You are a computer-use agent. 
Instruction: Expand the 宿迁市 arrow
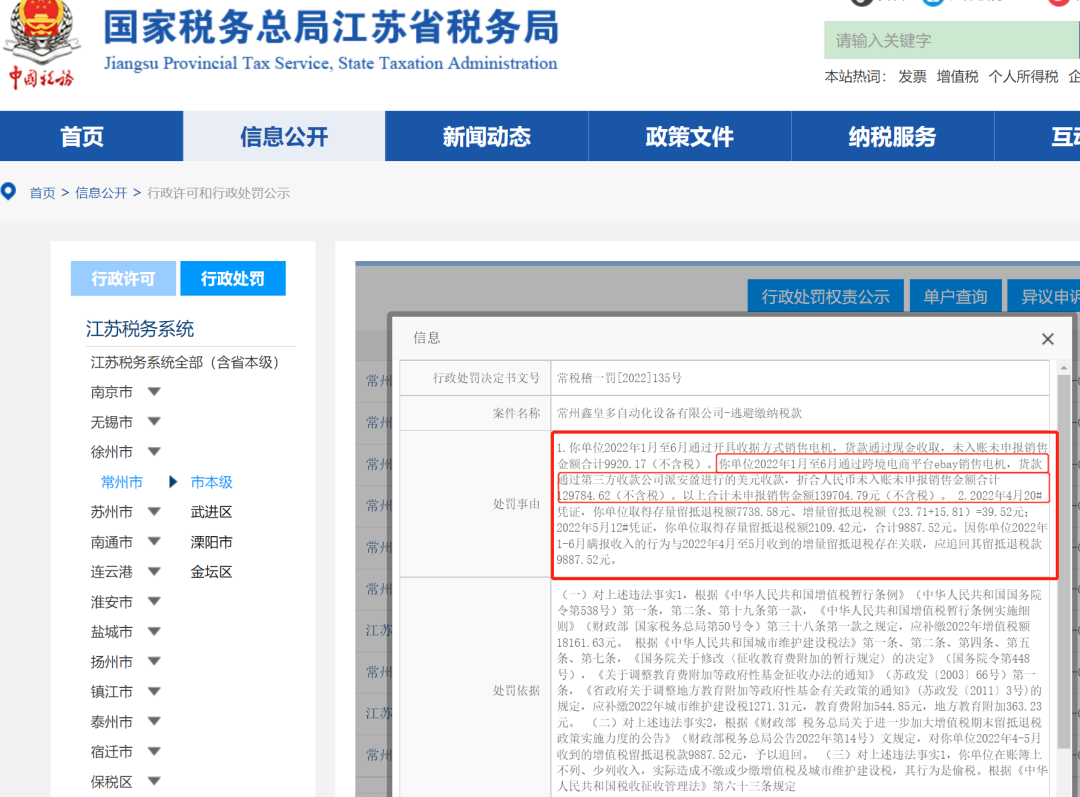154,751
